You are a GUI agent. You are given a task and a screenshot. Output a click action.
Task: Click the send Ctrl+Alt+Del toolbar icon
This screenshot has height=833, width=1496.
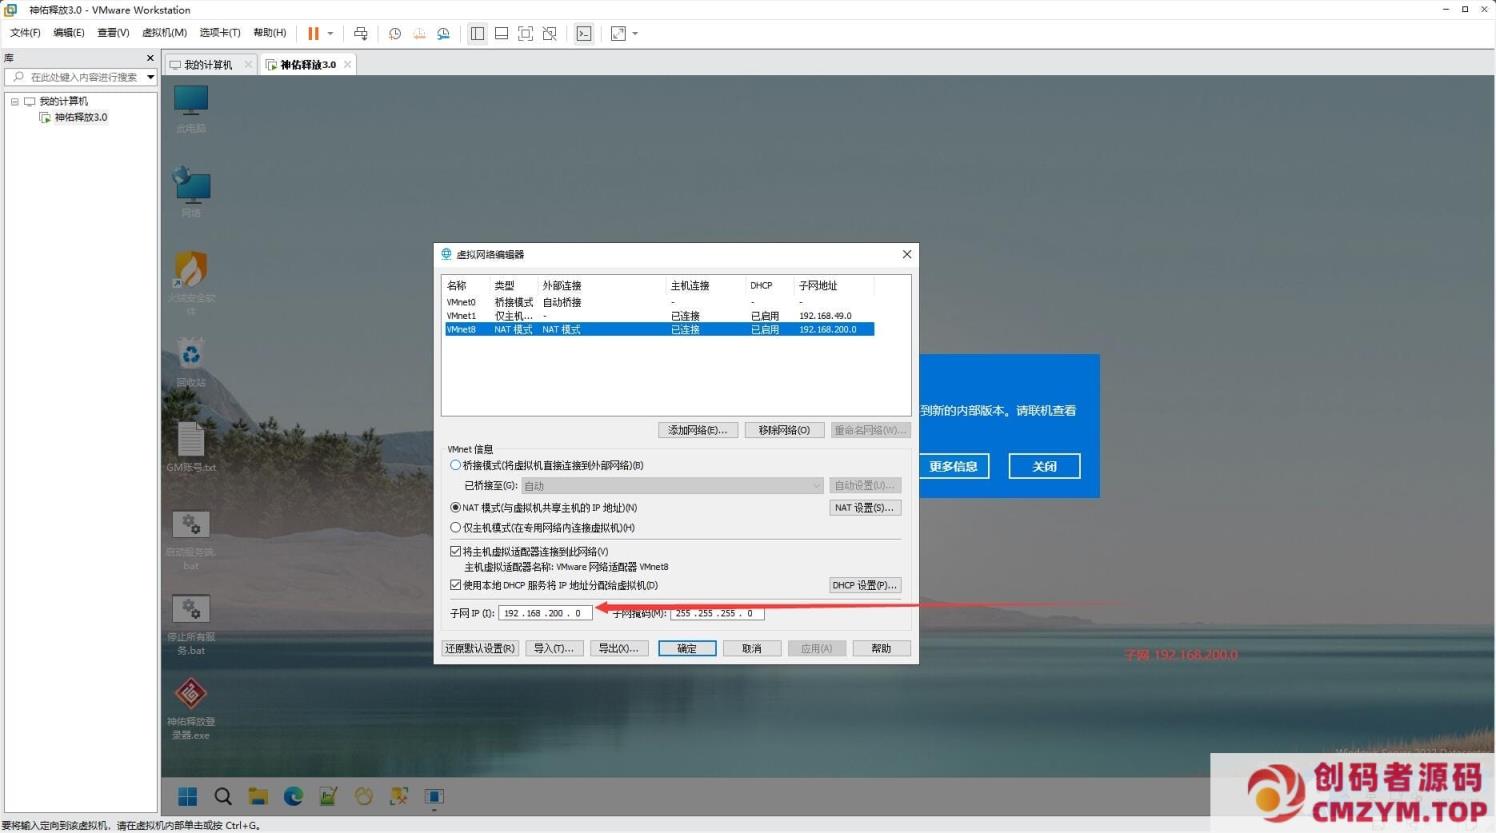pyautogui.click(x=361, y=33)
